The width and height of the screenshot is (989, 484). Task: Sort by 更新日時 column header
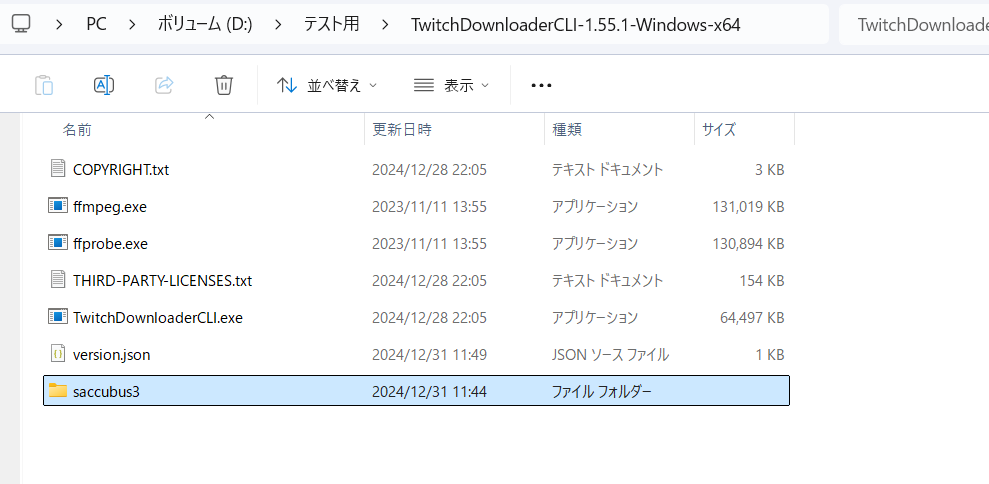[x=402, y=130]
